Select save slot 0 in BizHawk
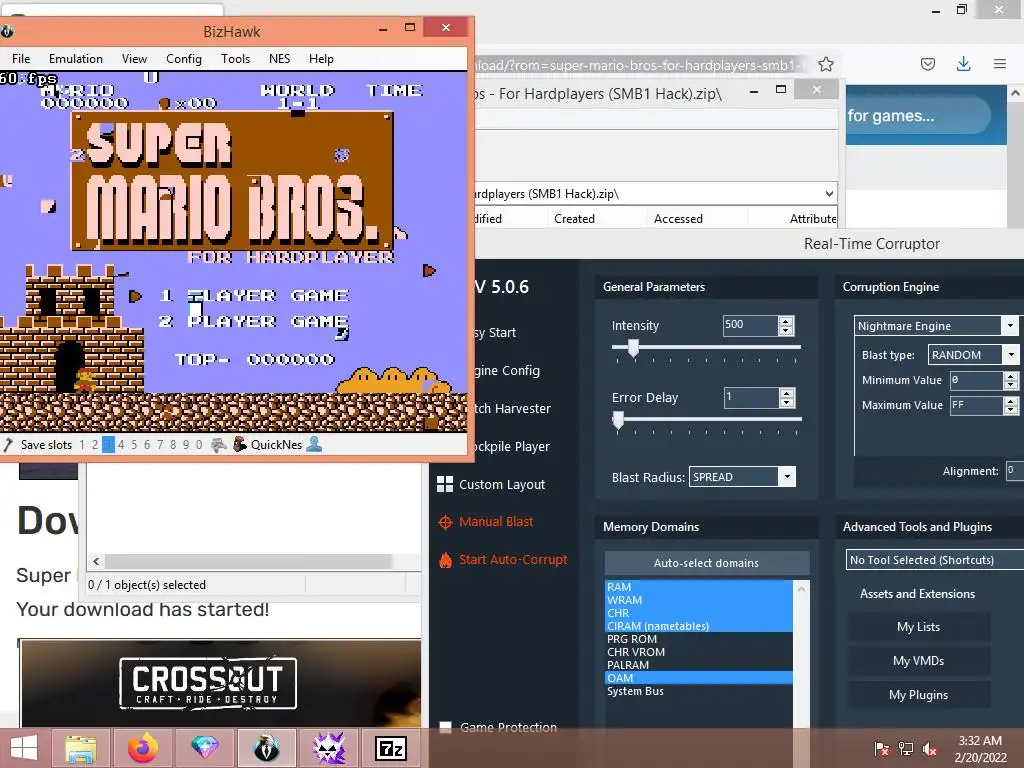This screenshot has height=768, width=1024. coord(199,445)
